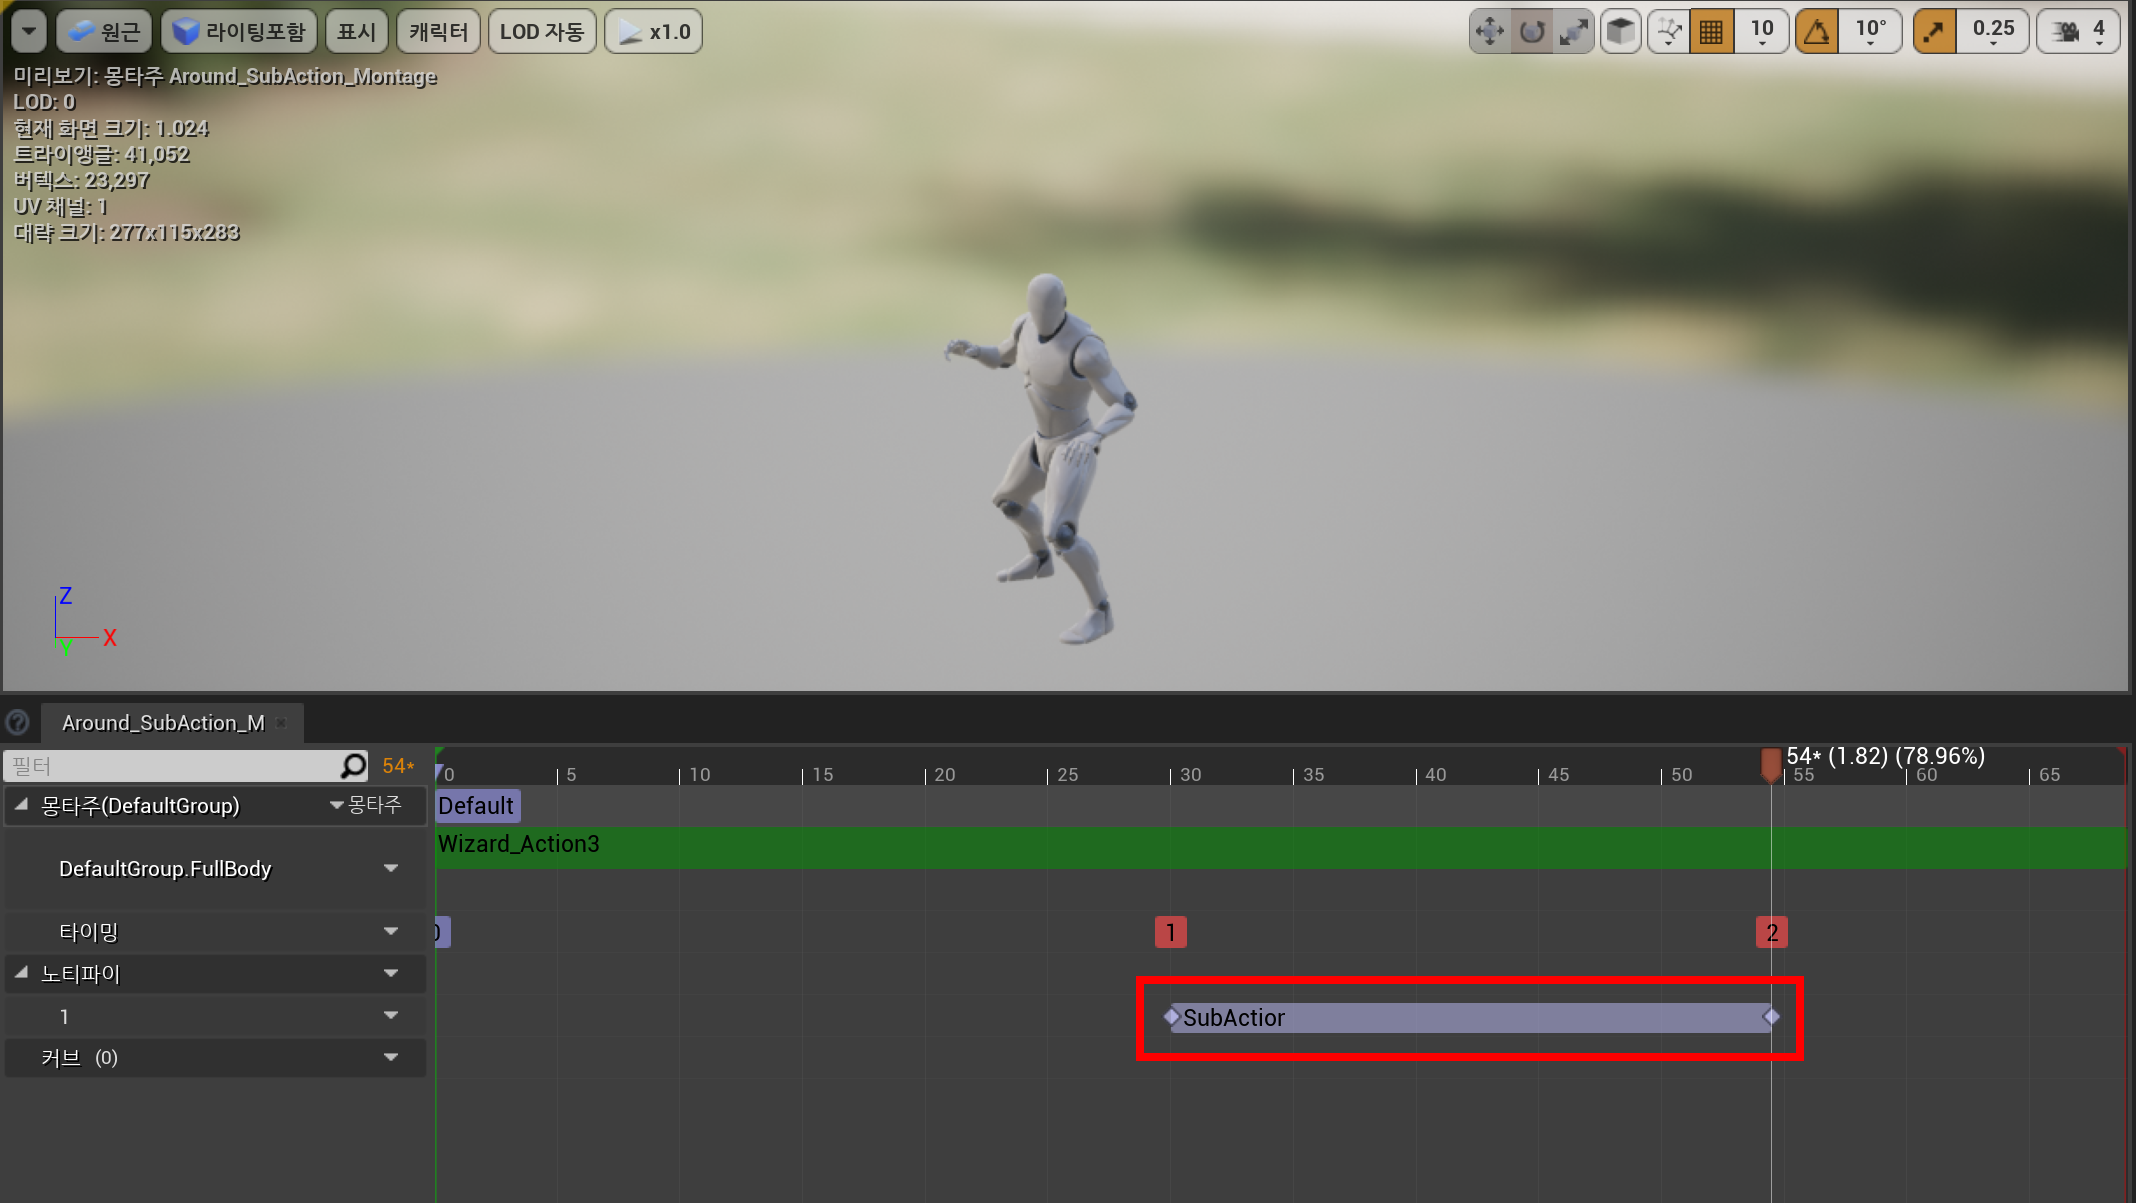The width and height of the screenshot is (2136, 1203).
Task: Open the camera speed setting
Action: pos(2079,32)
